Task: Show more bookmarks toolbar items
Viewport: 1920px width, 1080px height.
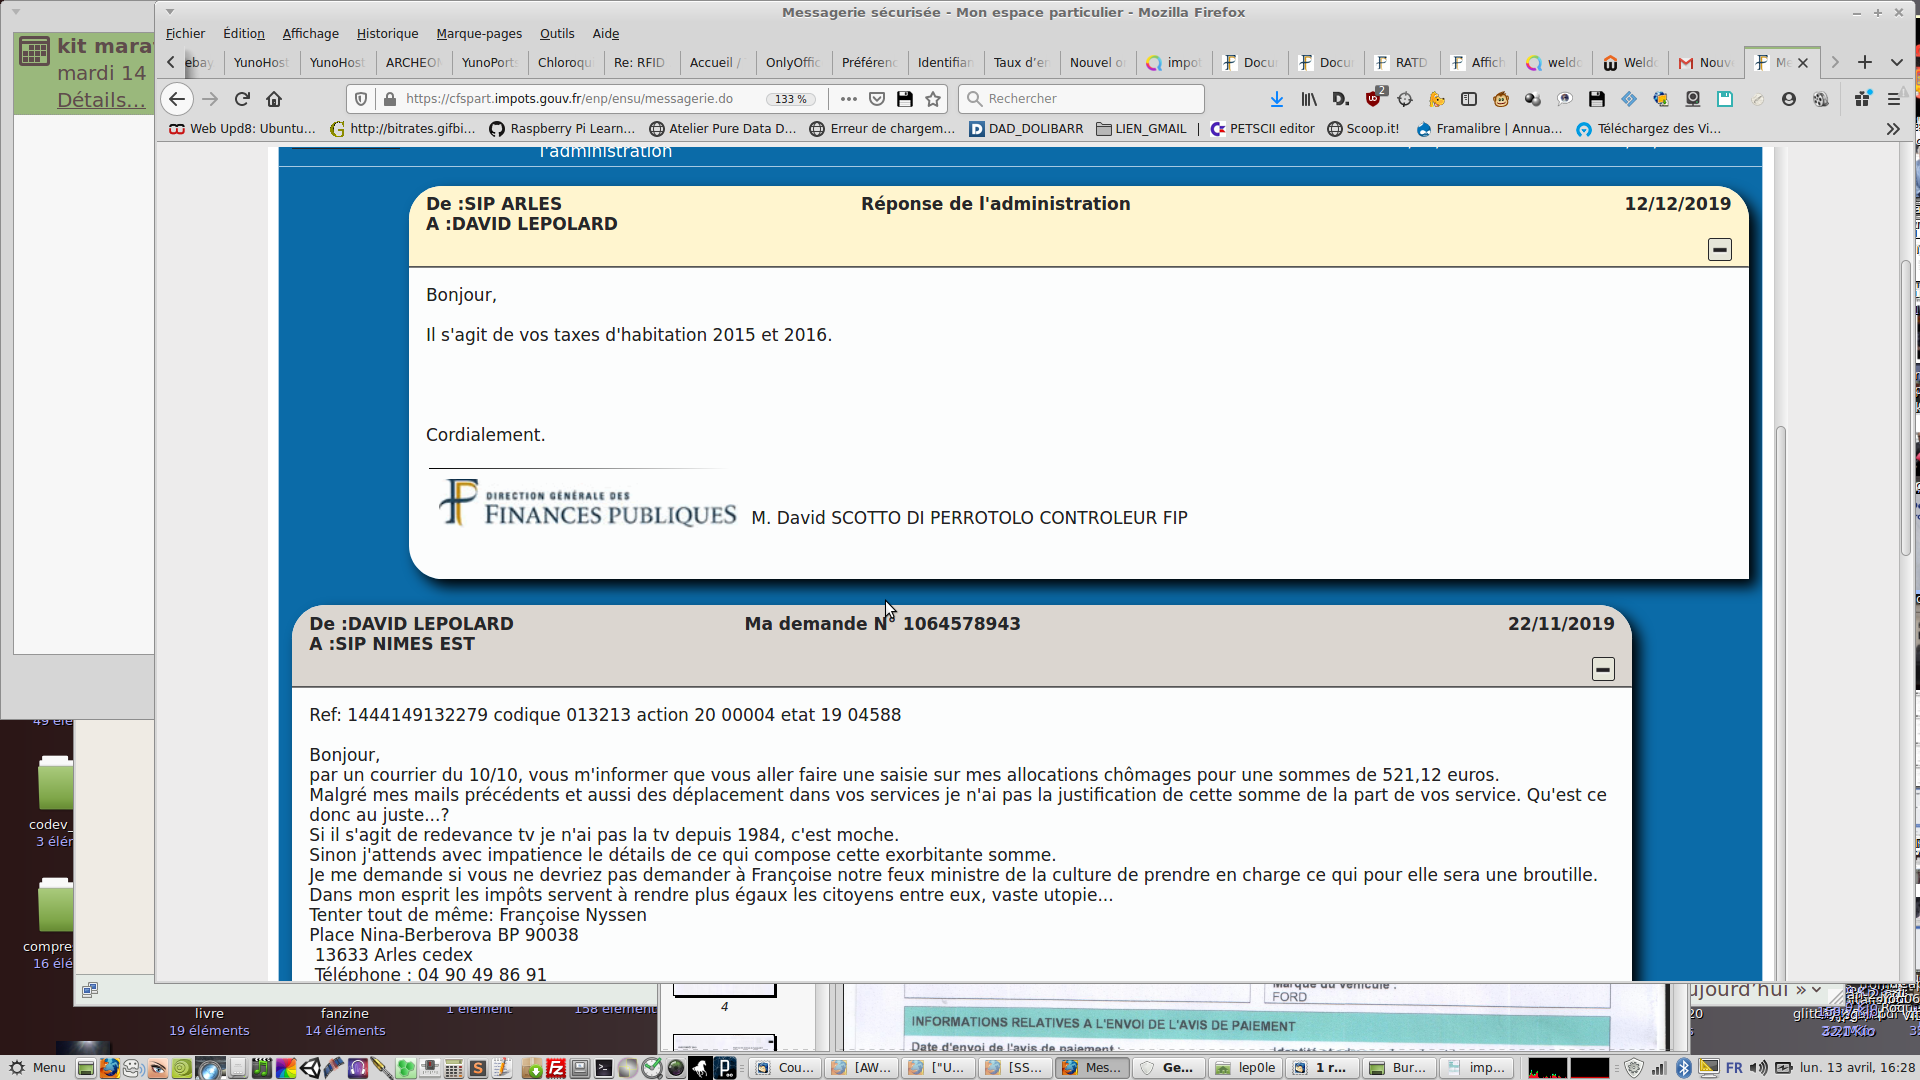Action: 1892,129
